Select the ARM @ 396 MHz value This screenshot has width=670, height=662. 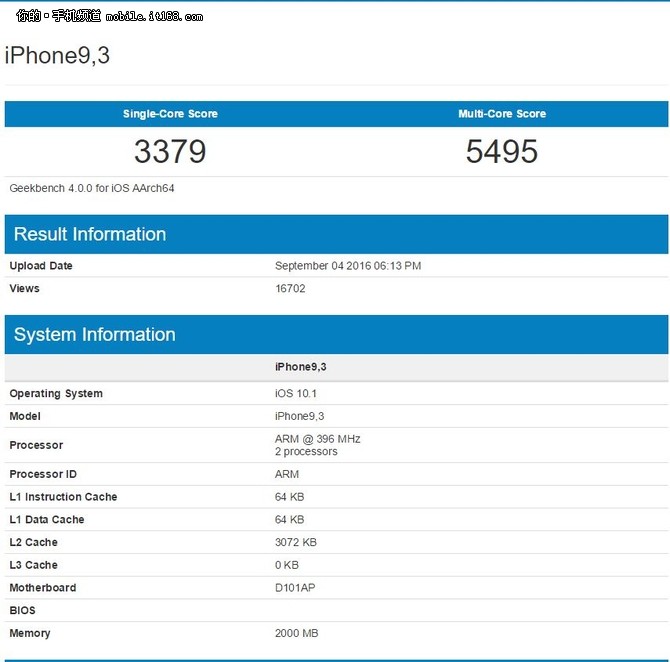point(318,439)
